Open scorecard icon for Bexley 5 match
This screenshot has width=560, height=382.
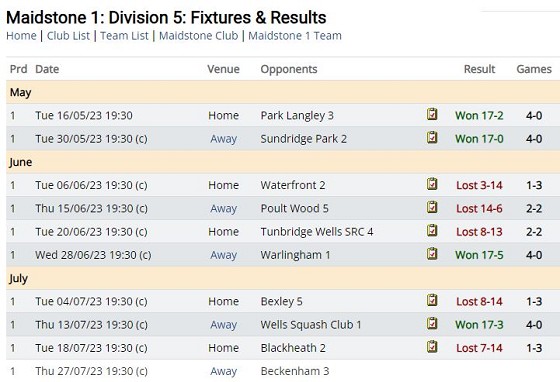(432, 300)
